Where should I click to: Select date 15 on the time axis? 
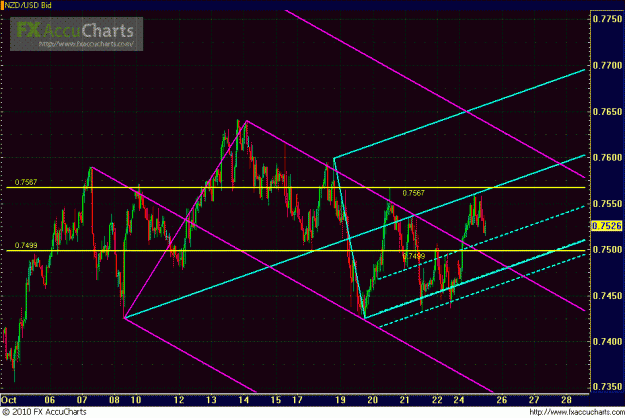click(x=276, y=400)
